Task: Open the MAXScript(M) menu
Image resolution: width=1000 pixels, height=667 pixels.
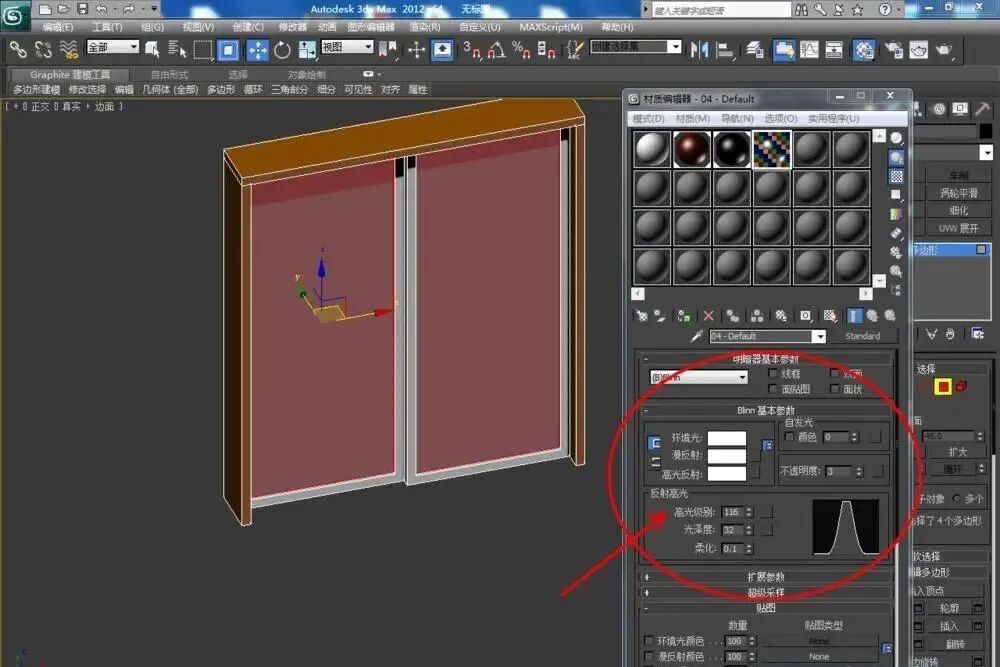Action: point(550,27)
